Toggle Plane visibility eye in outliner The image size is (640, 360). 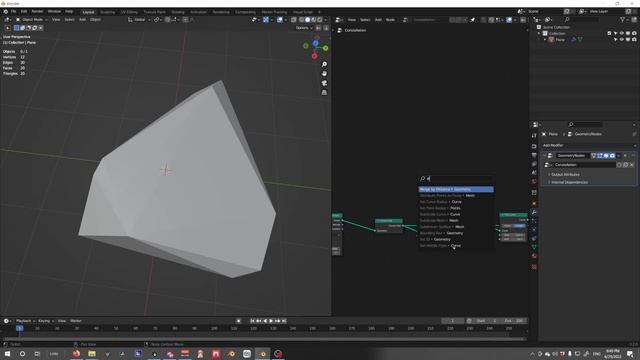click(622, 40)
